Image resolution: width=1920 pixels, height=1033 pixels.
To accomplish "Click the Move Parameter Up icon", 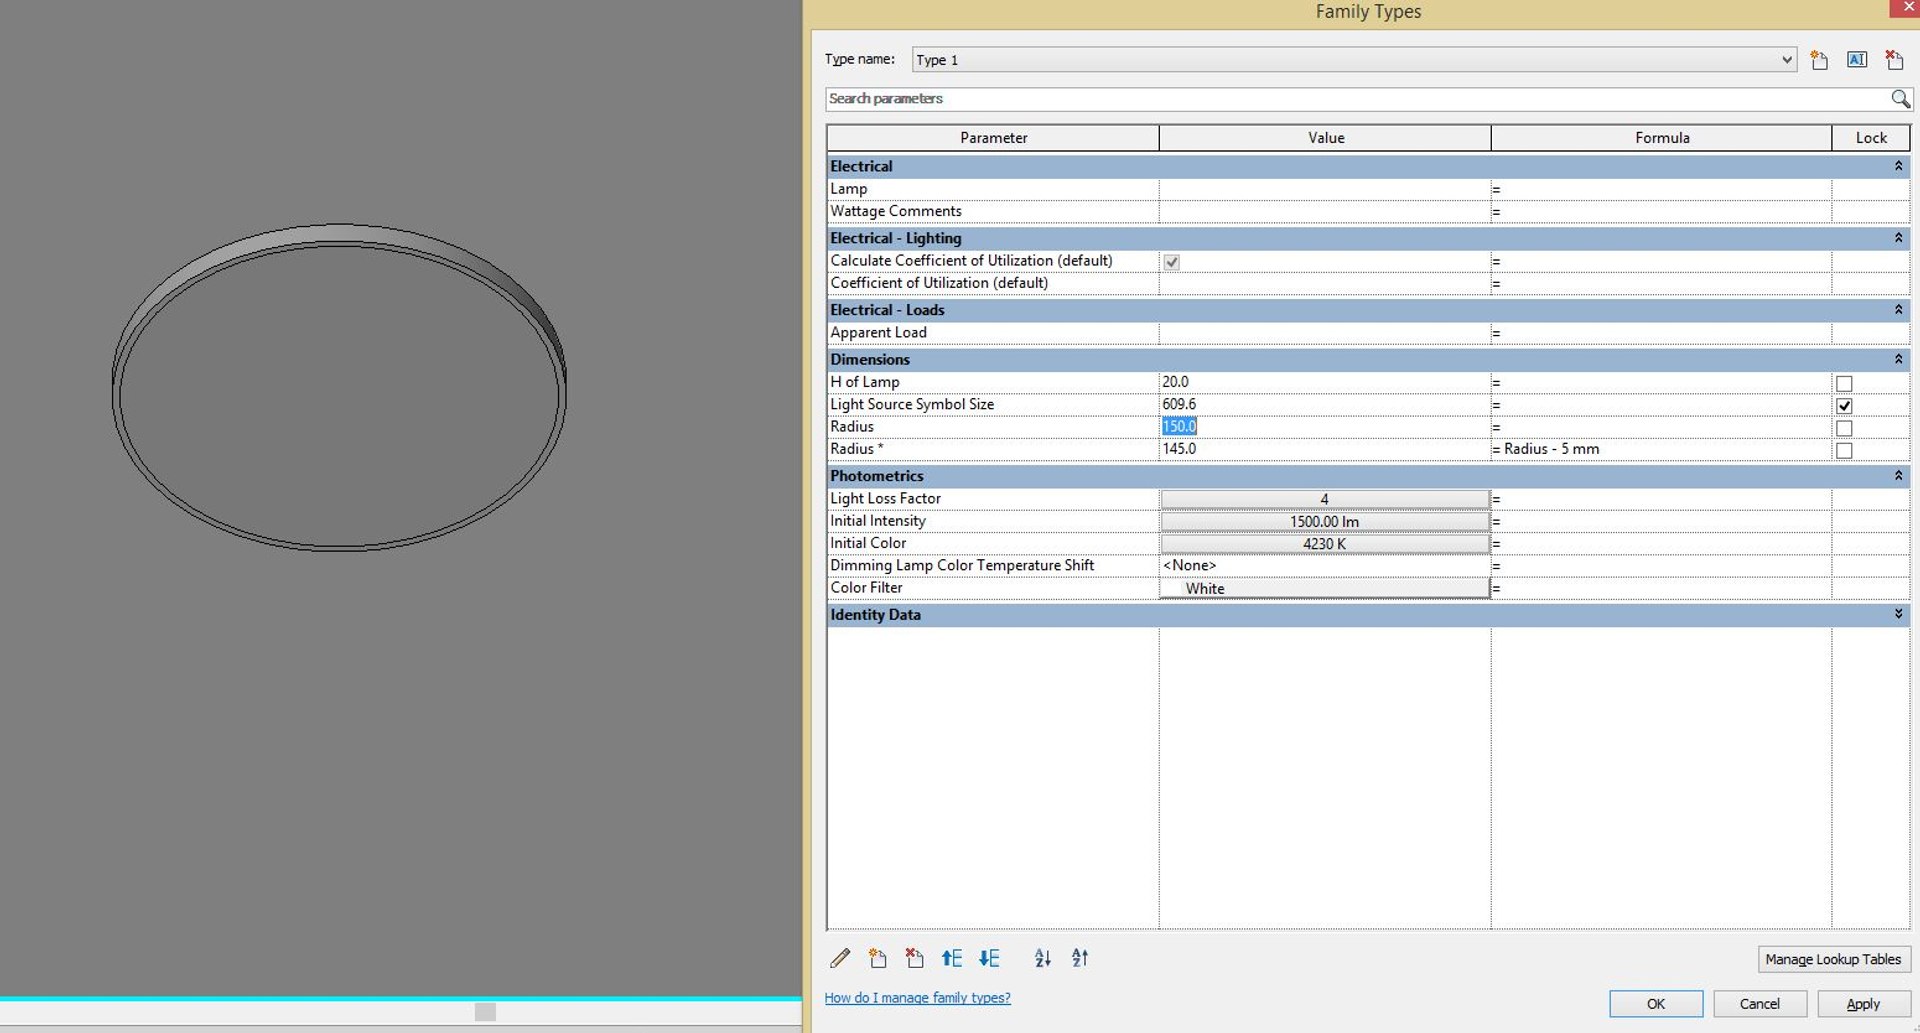I will [952, 958].
